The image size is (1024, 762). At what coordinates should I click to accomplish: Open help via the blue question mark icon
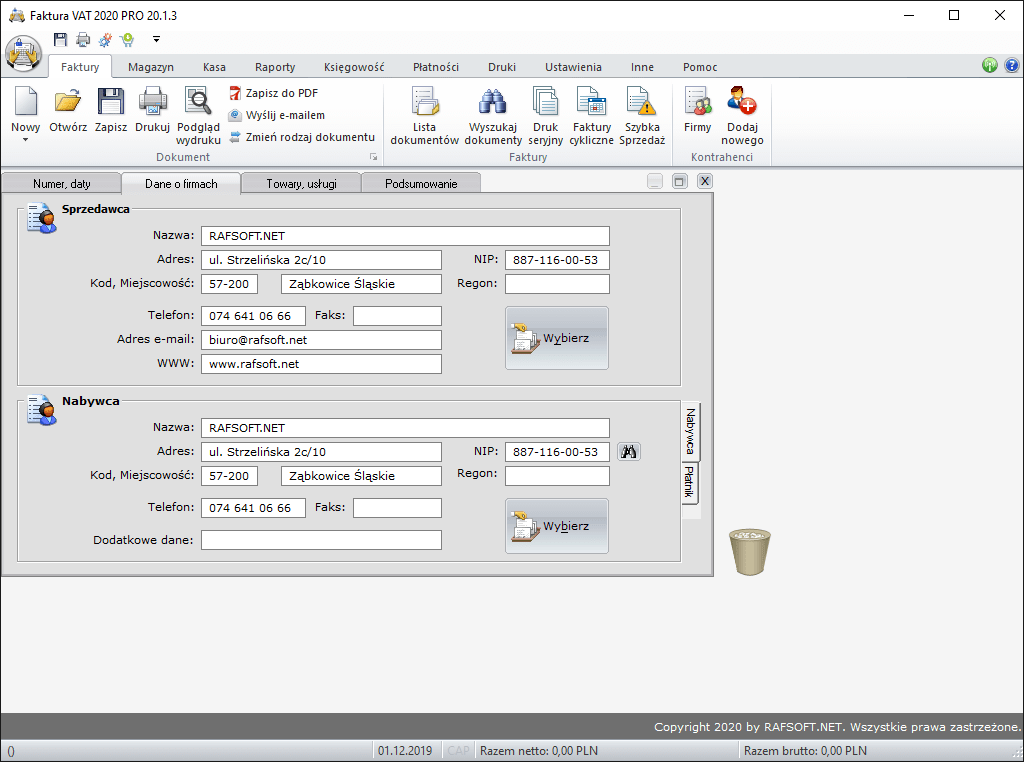tap(1012, 65)
